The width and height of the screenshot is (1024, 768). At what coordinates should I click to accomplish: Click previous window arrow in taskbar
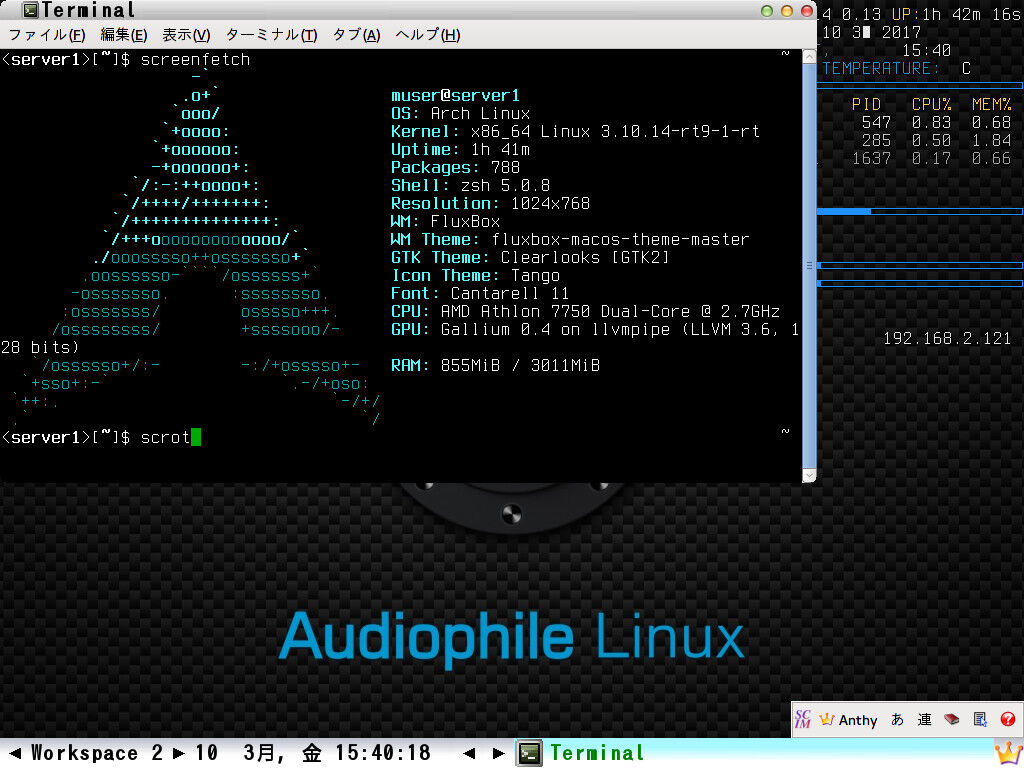(469, 753)
